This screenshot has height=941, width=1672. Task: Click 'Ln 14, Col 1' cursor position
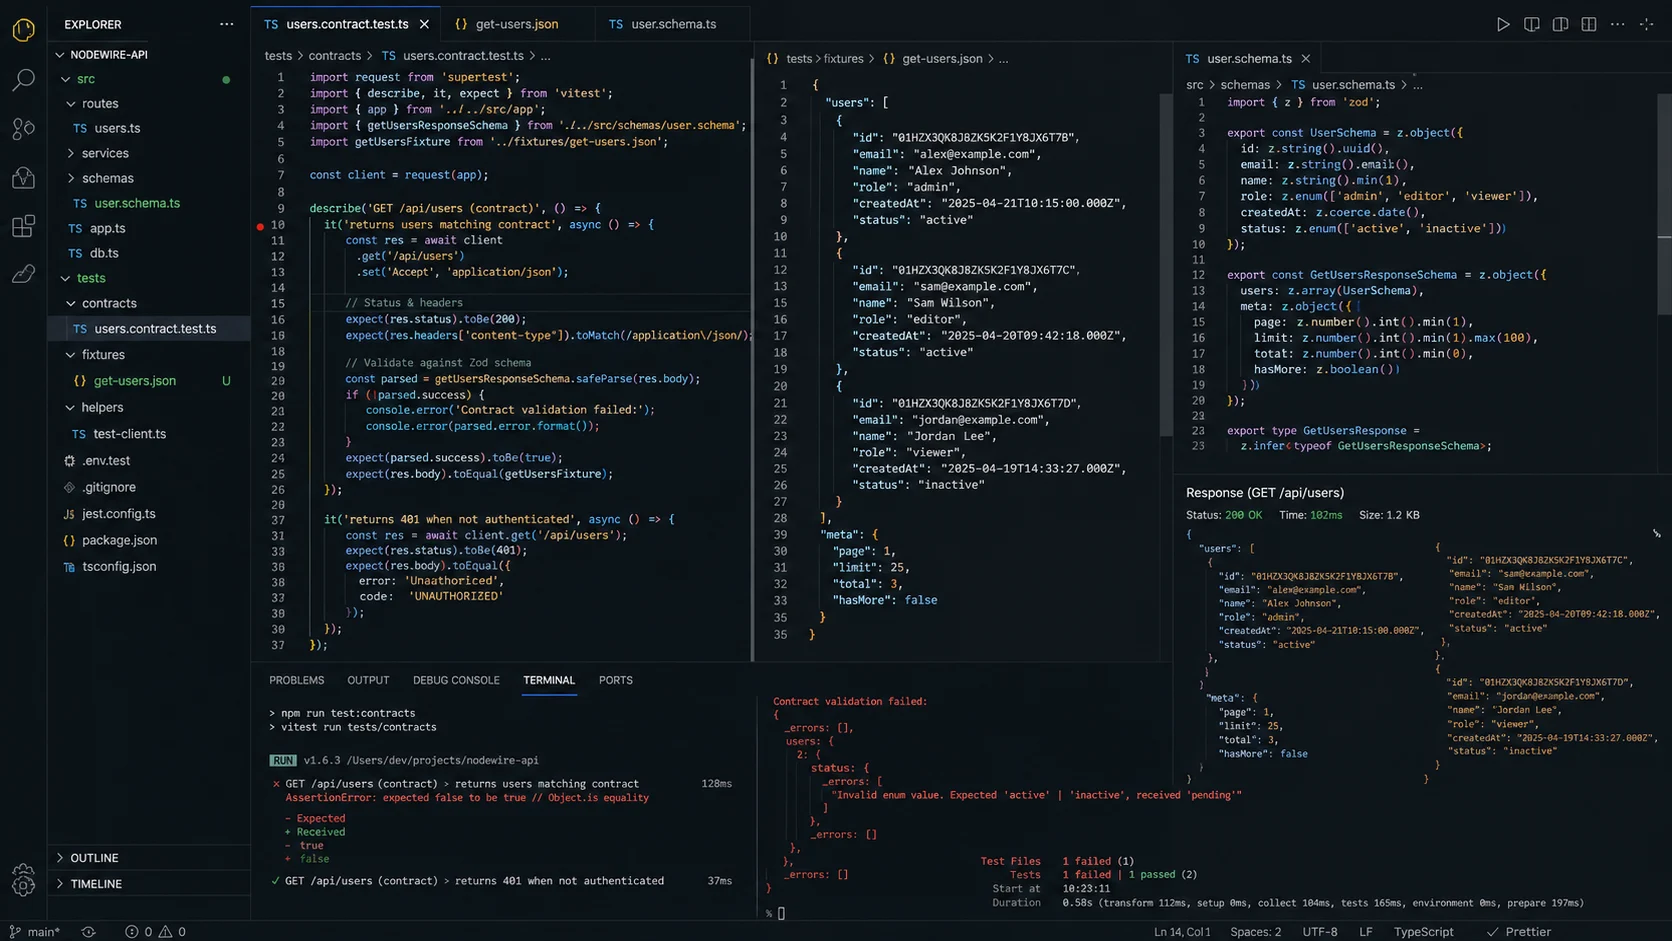[1182, 932]
